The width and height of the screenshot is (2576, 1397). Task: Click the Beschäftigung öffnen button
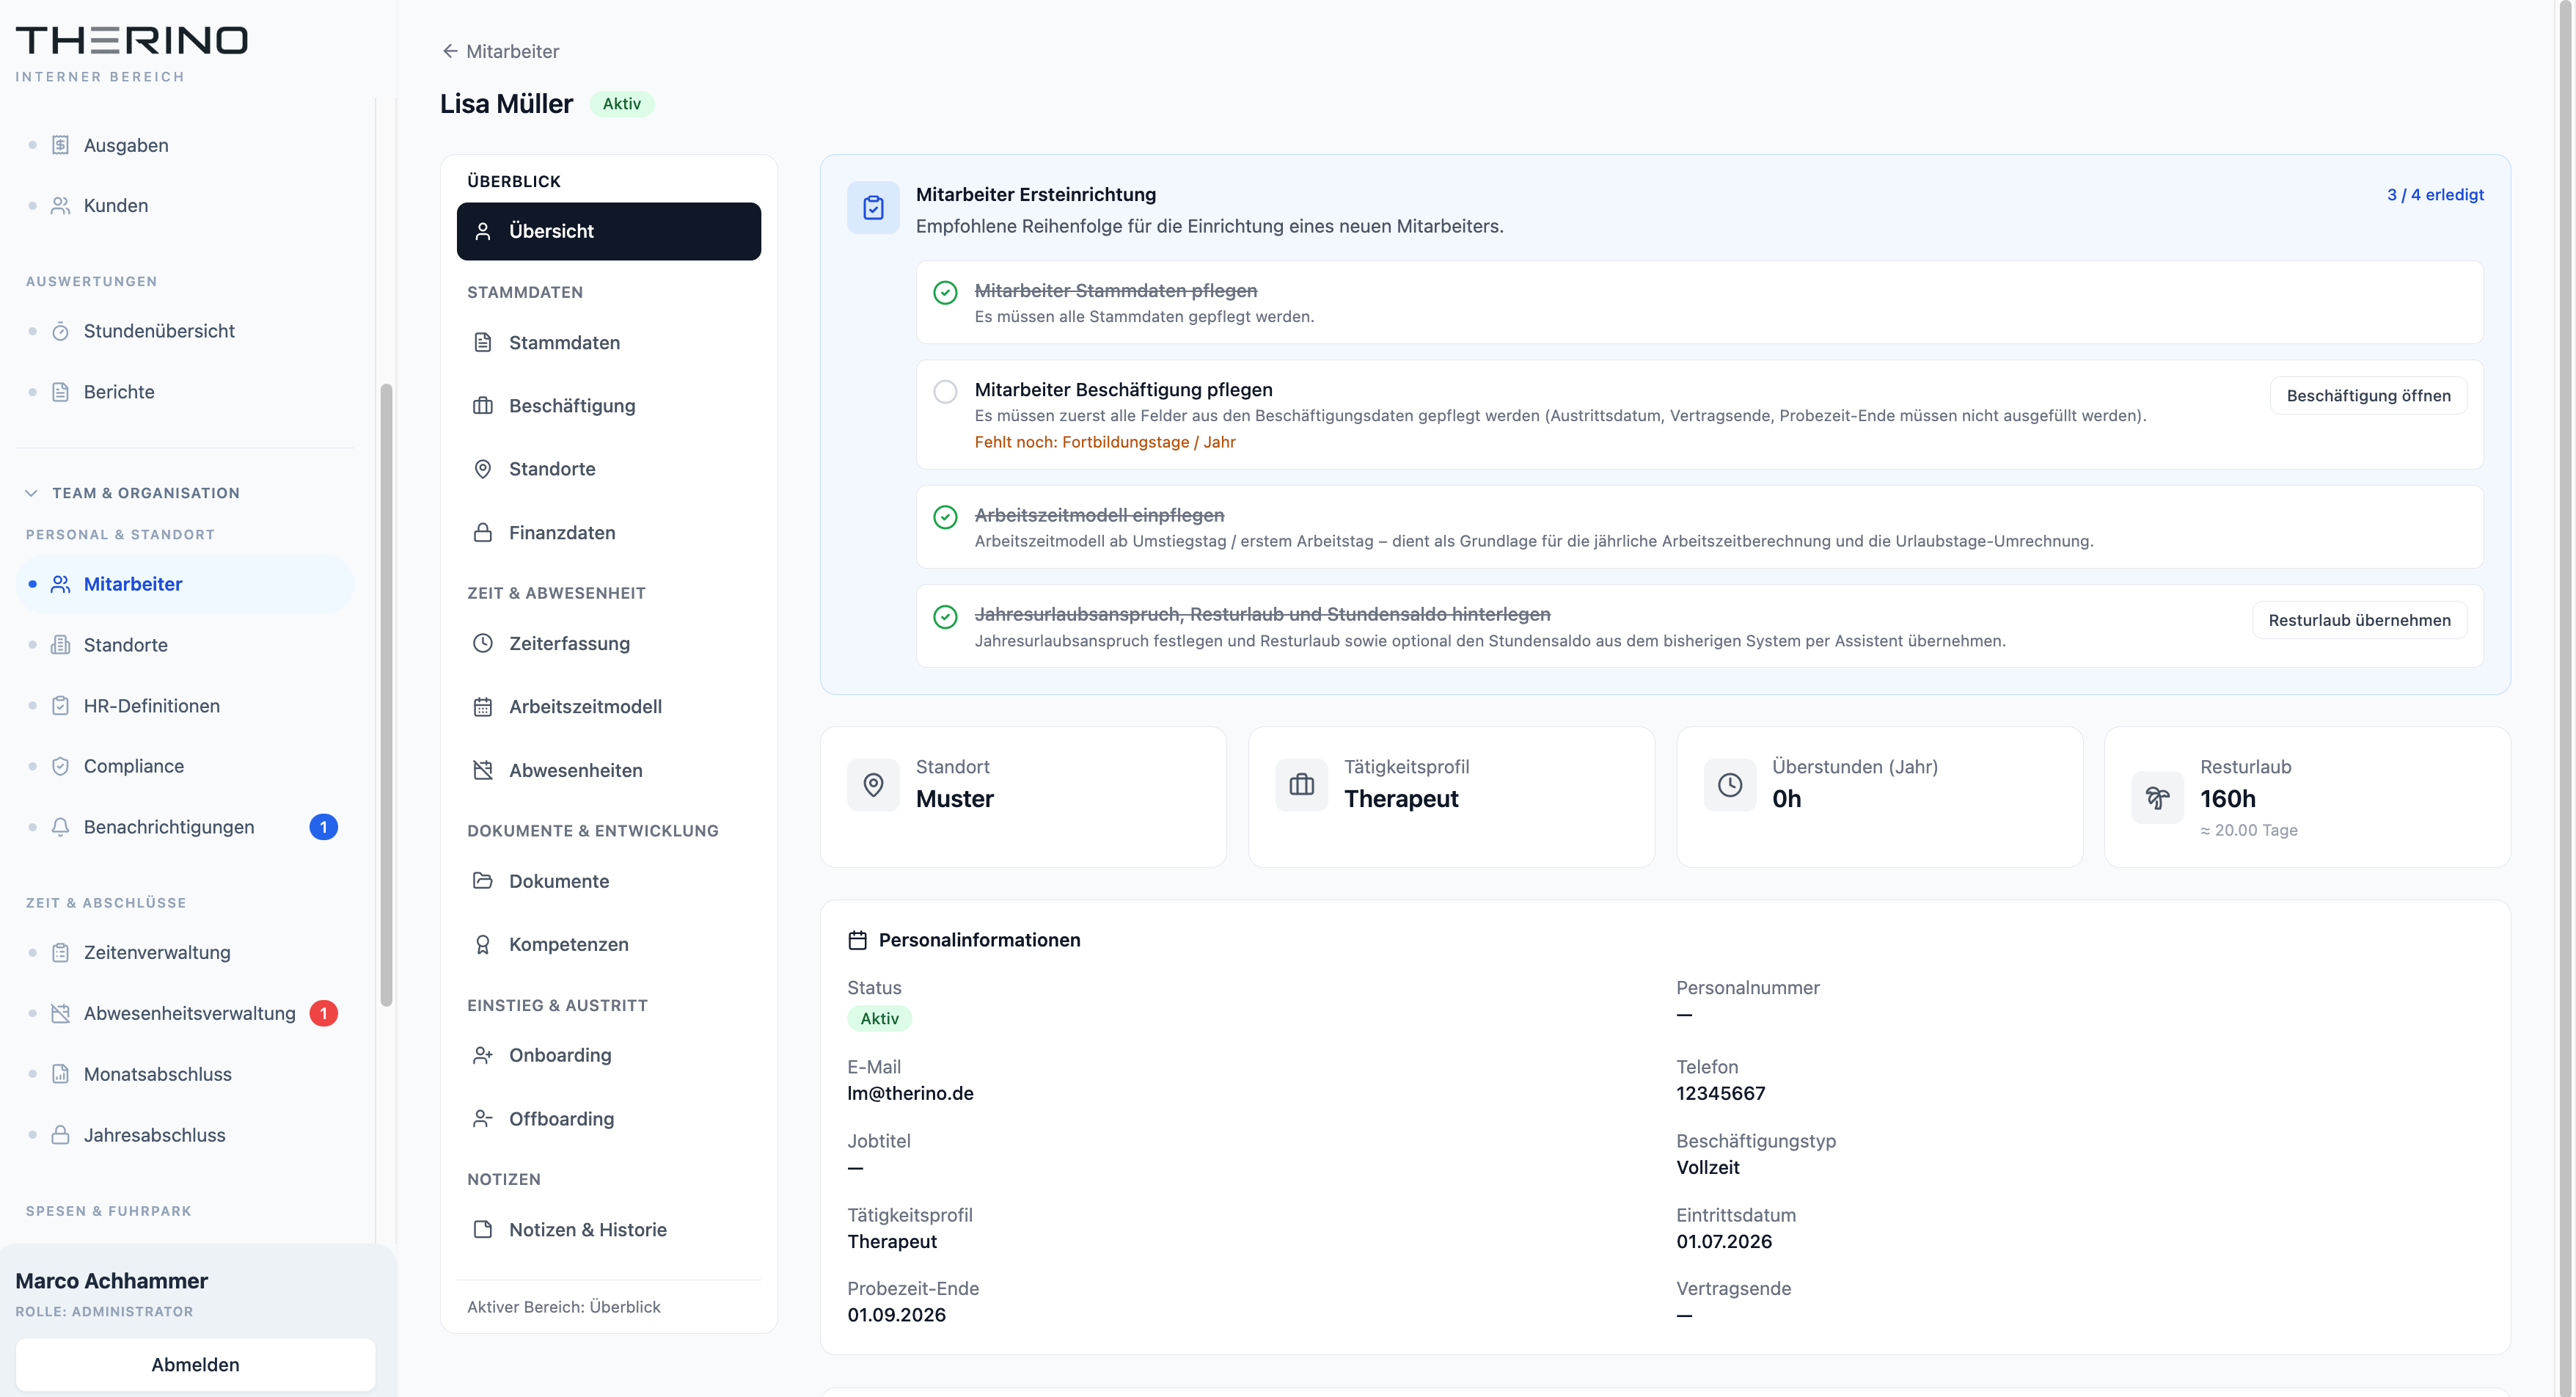tap(2368, 396)
